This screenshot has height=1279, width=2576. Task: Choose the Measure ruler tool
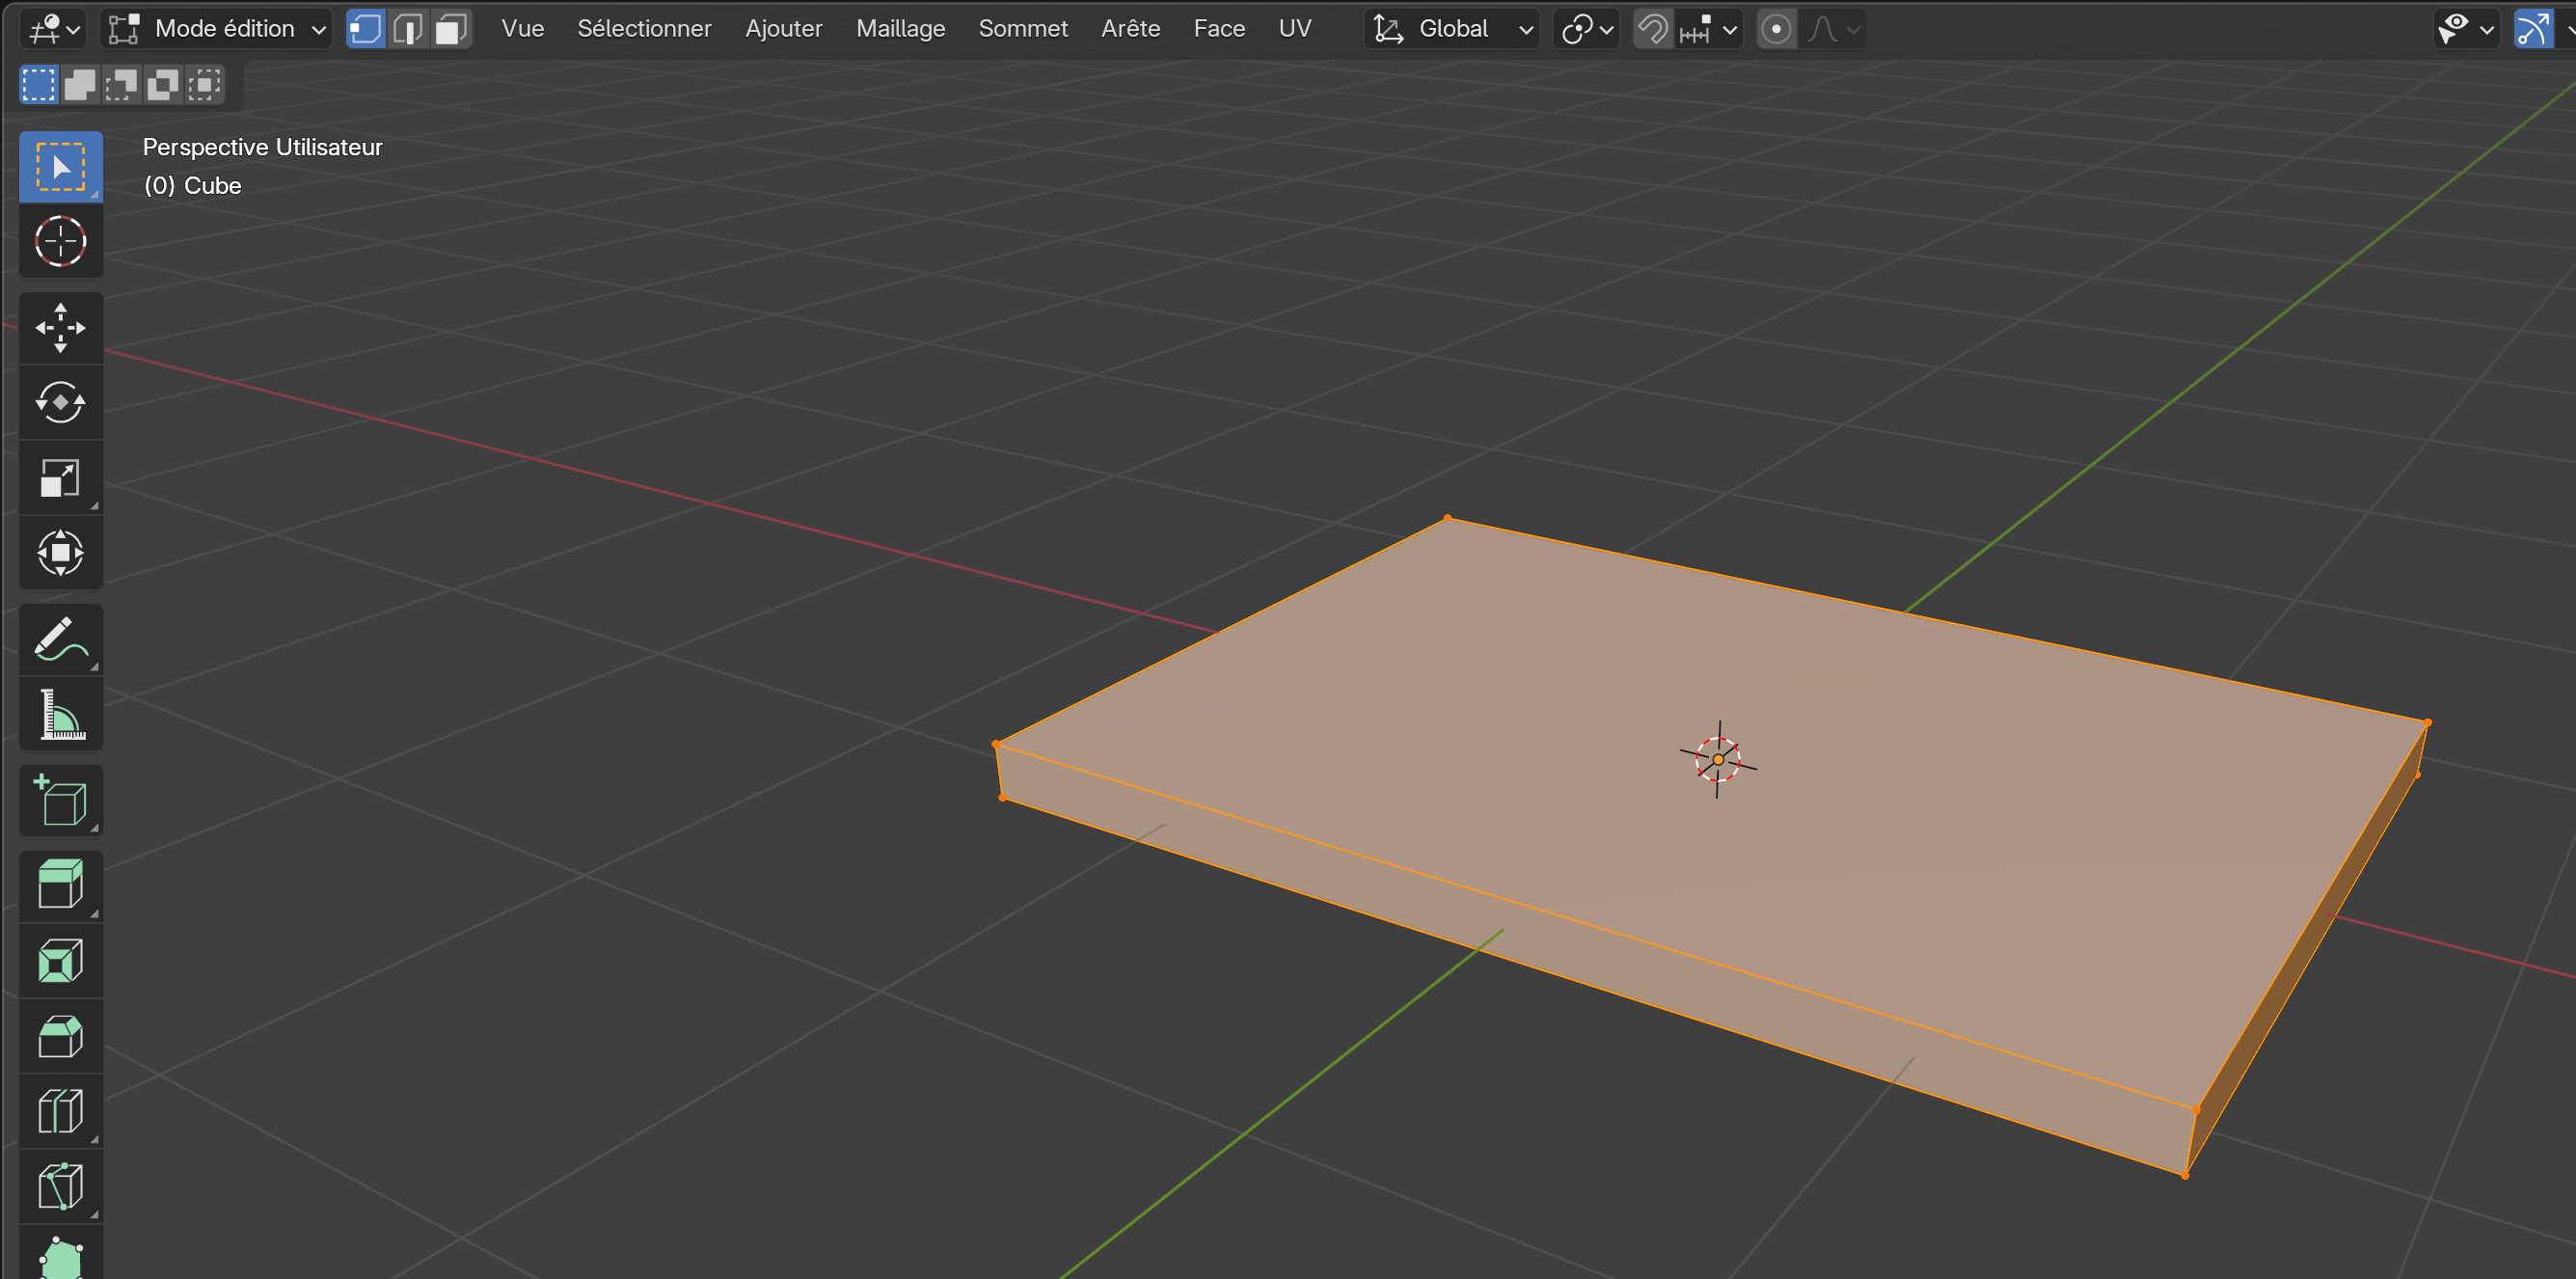60,714
